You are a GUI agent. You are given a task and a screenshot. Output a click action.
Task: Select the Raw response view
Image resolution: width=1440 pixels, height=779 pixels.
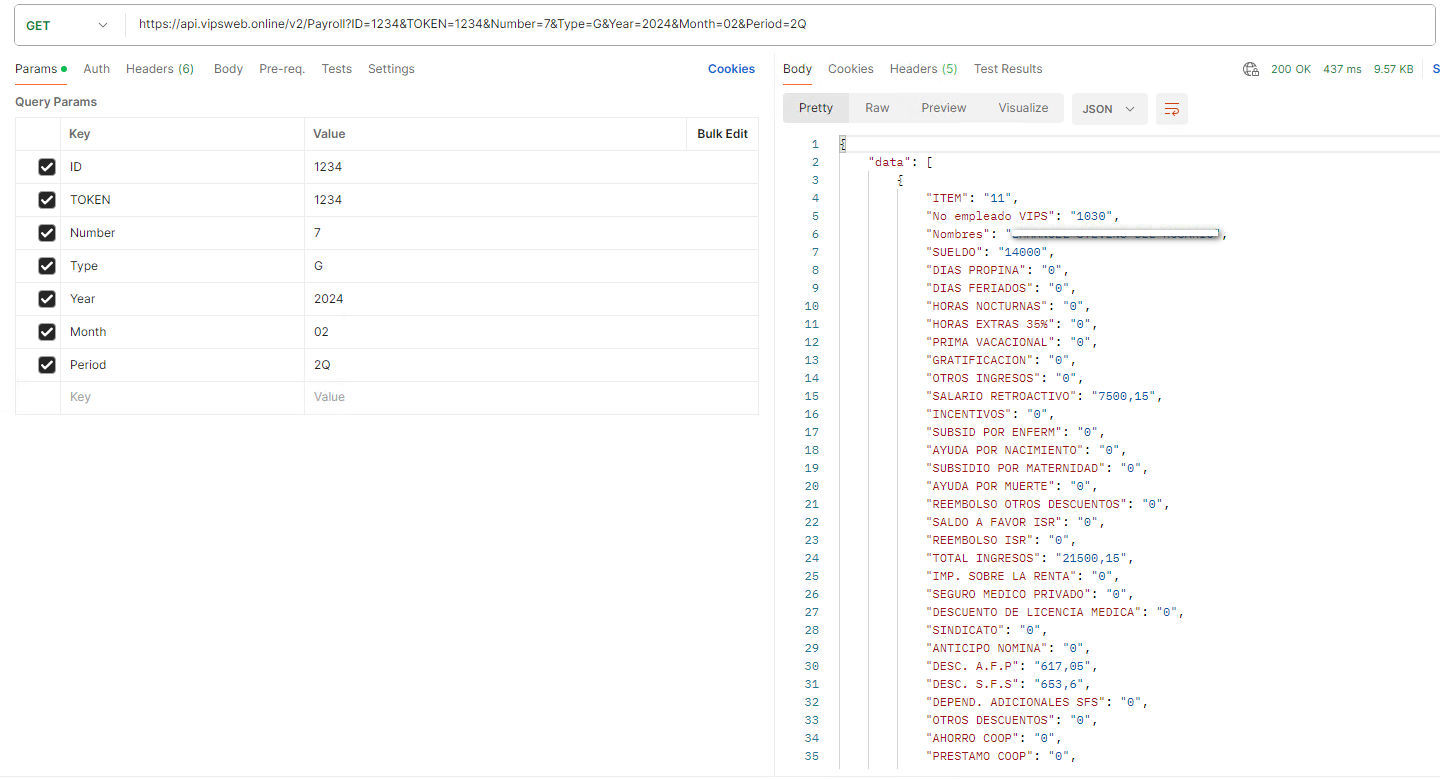(x=877, y=108)
